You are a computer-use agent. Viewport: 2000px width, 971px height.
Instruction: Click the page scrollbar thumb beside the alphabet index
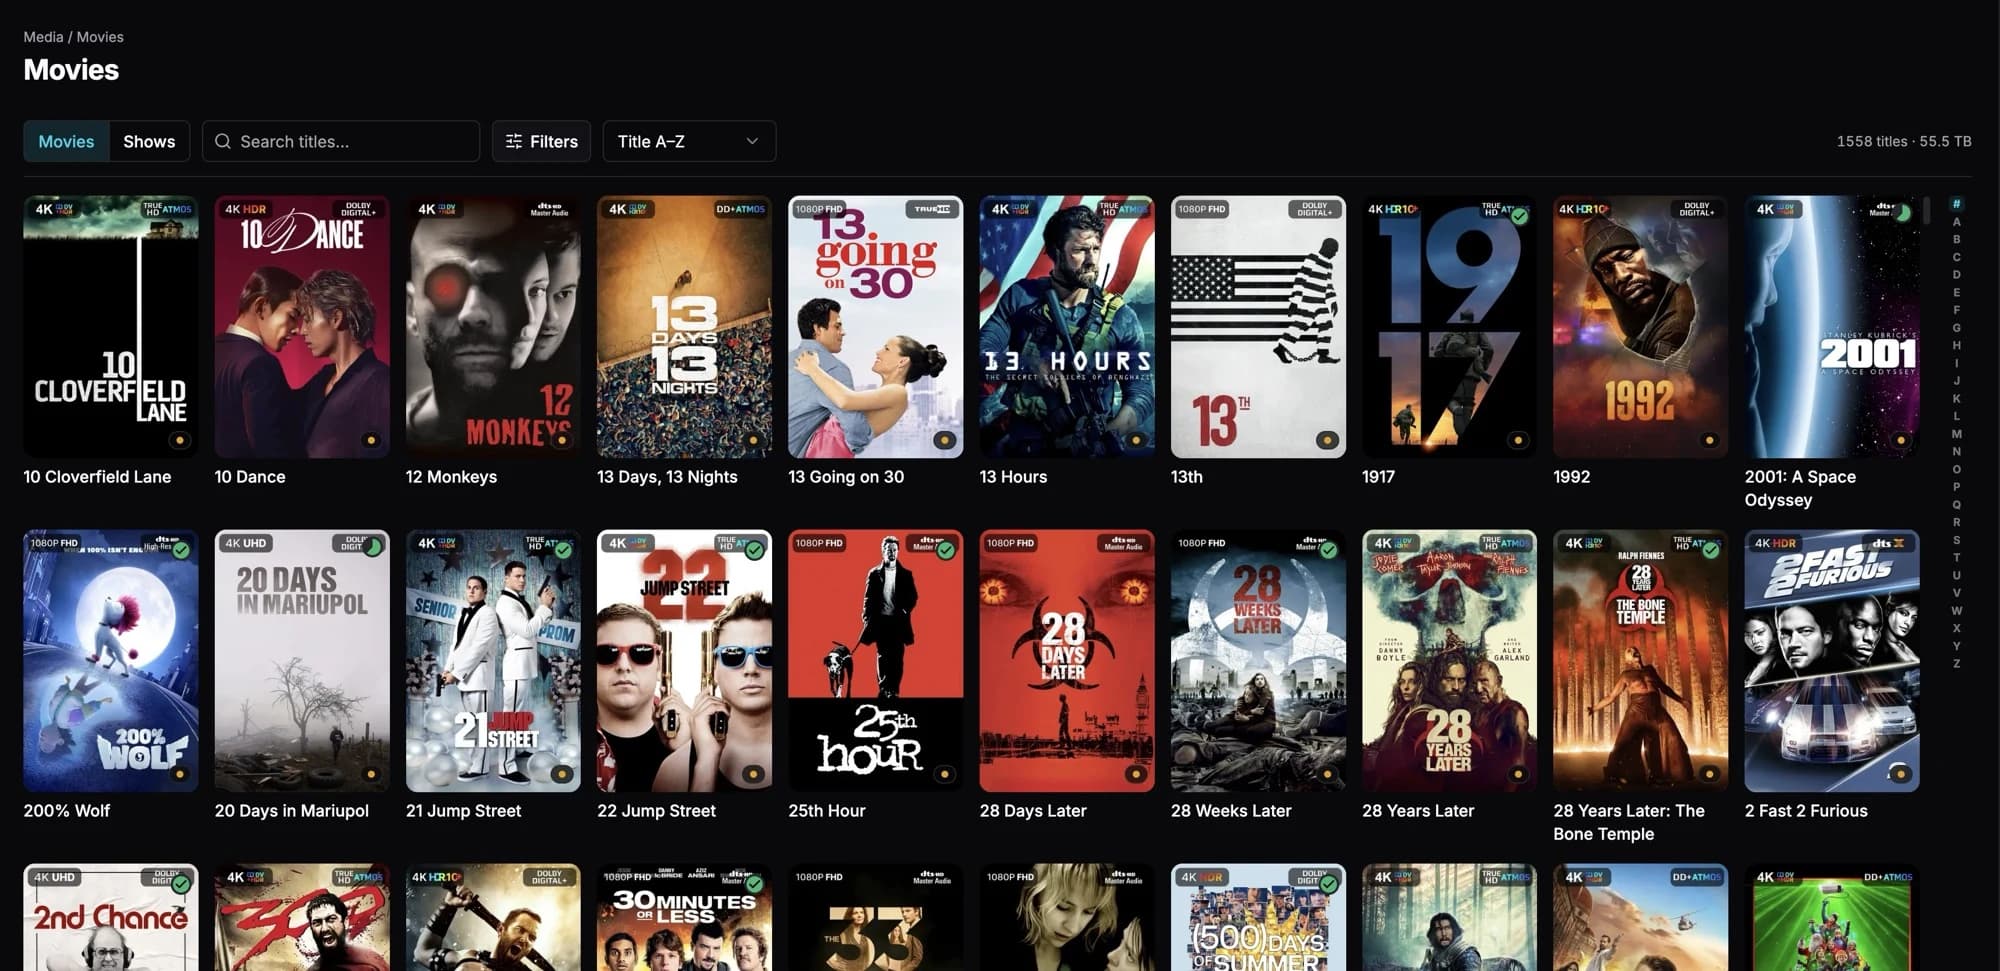(1926, 211)
